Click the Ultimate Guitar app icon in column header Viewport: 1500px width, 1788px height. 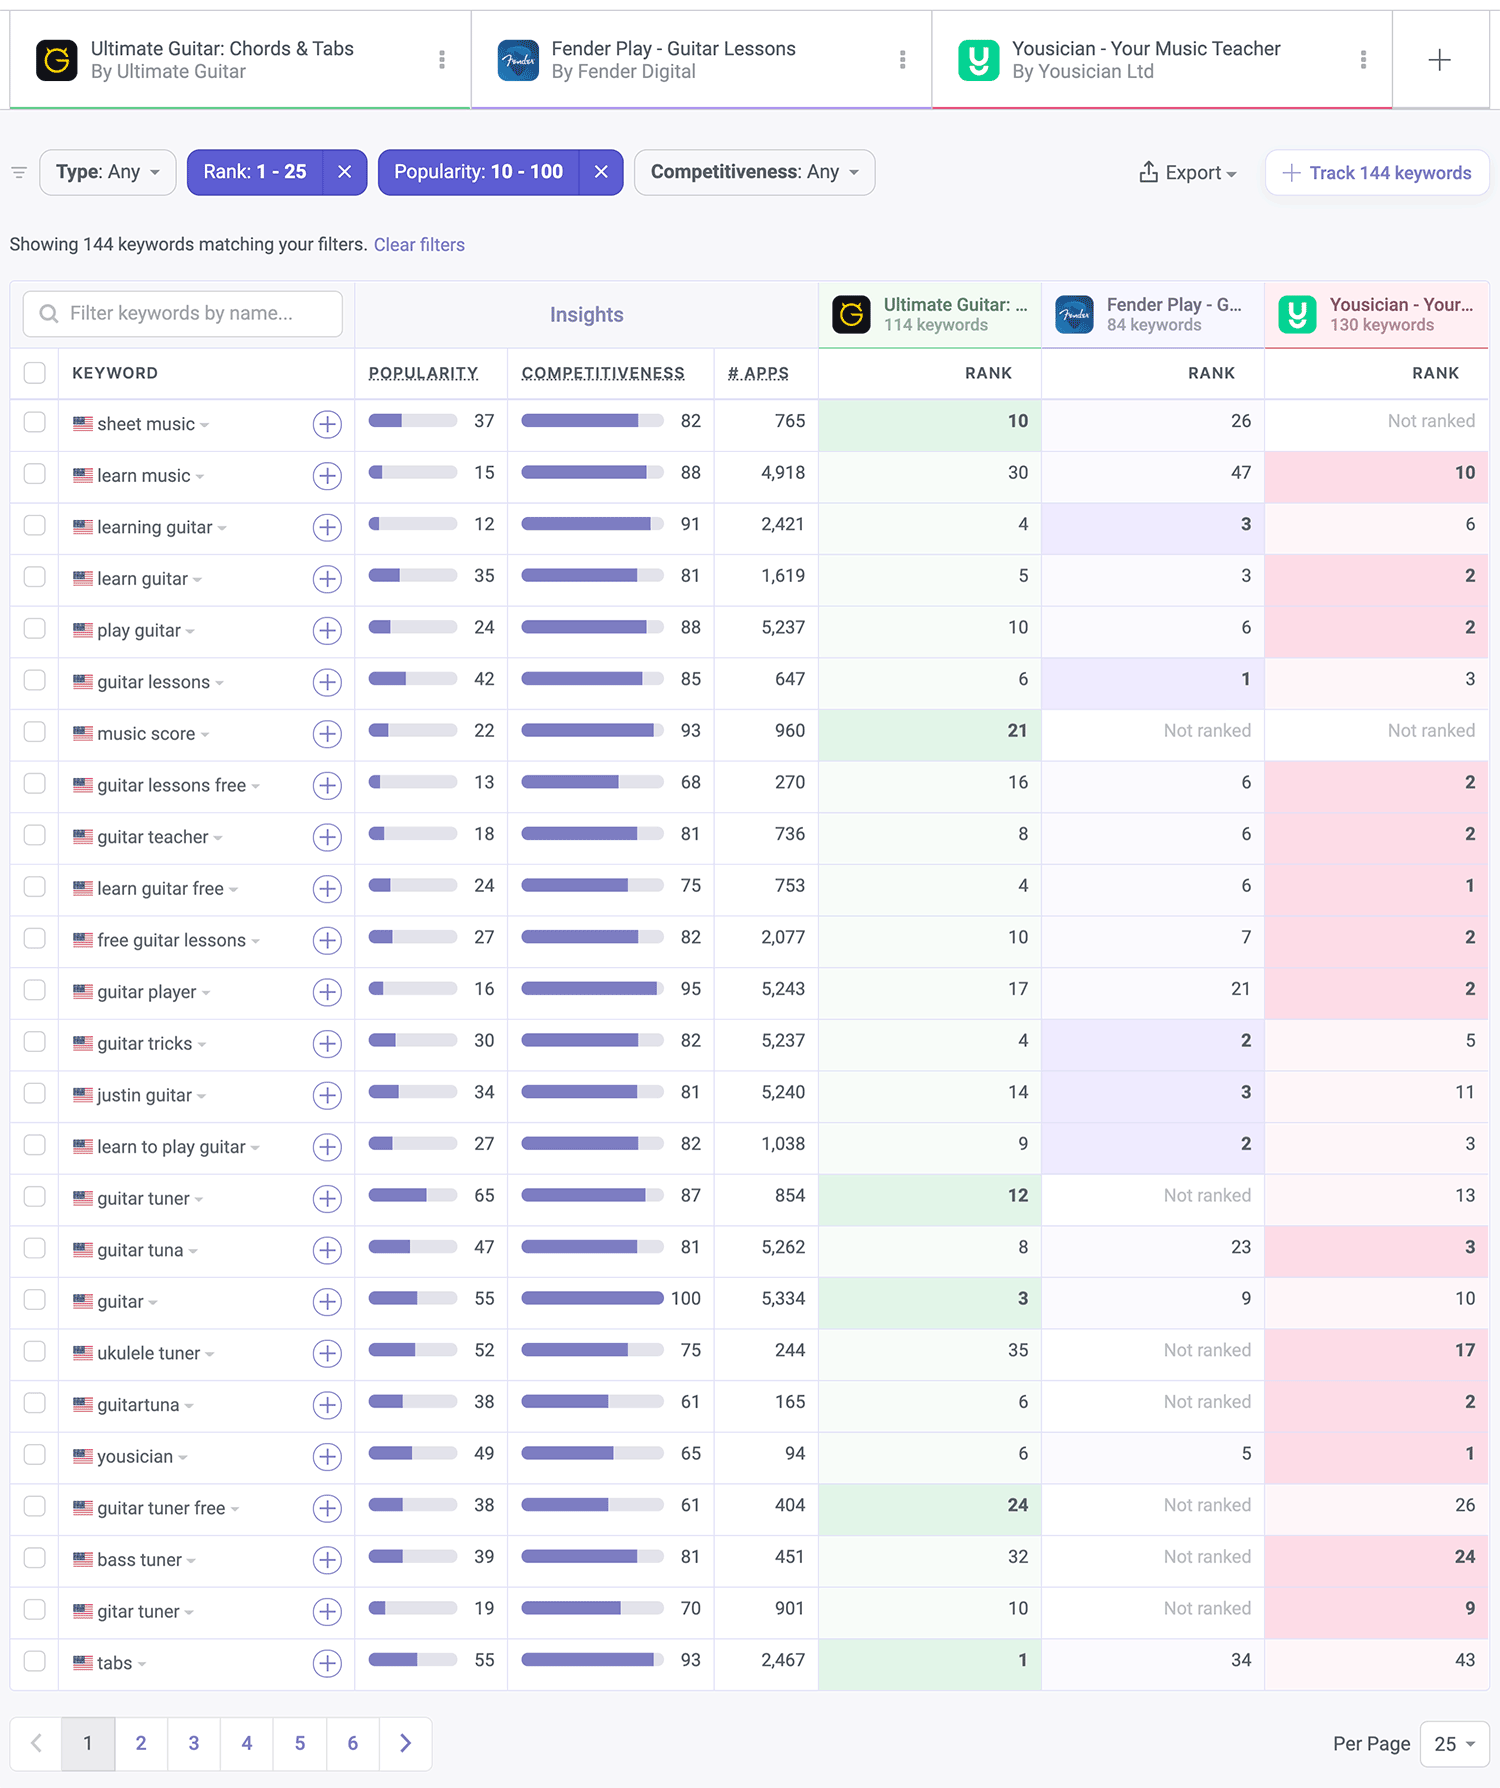click(852, 315)
